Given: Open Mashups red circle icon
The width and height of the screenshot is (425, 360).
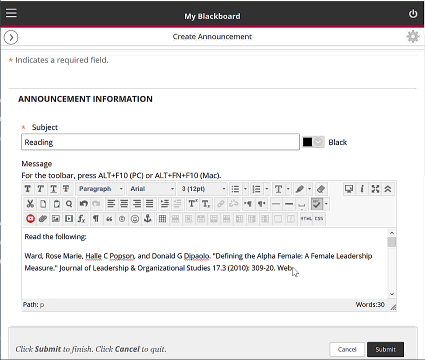Looking at the screenshot, I should click(30, 219).
